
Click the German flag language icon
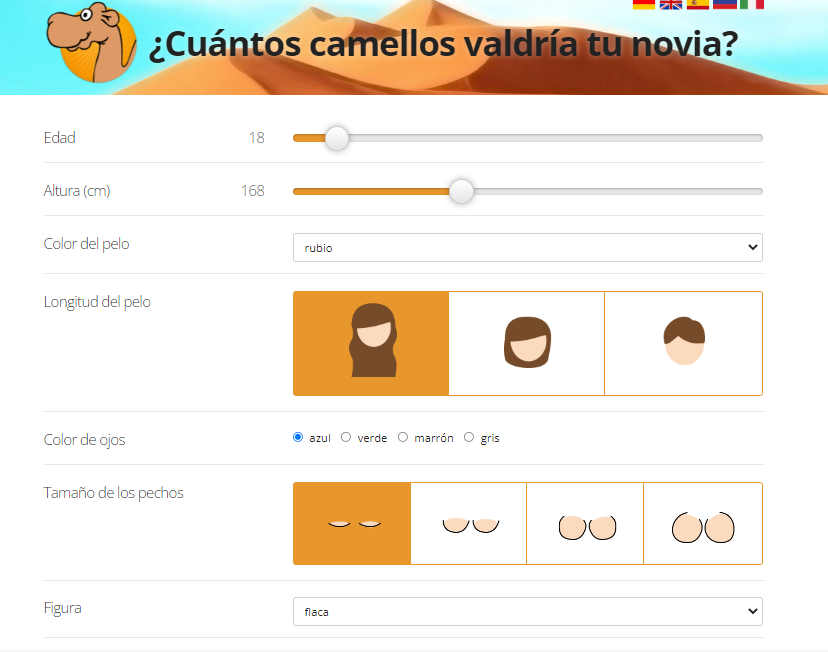(644, 4)
